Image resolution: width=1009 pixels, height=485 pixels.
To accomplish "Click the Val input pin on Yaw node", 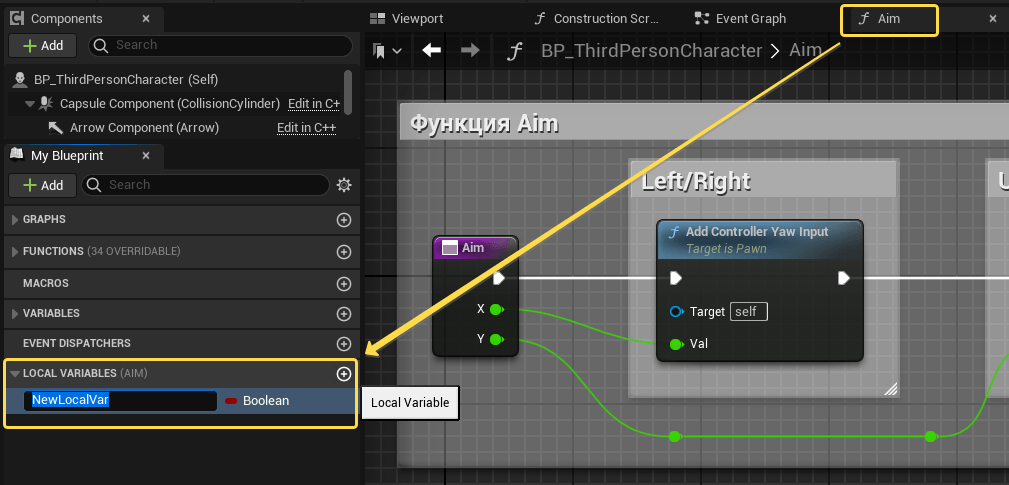I will coord(676,344).
